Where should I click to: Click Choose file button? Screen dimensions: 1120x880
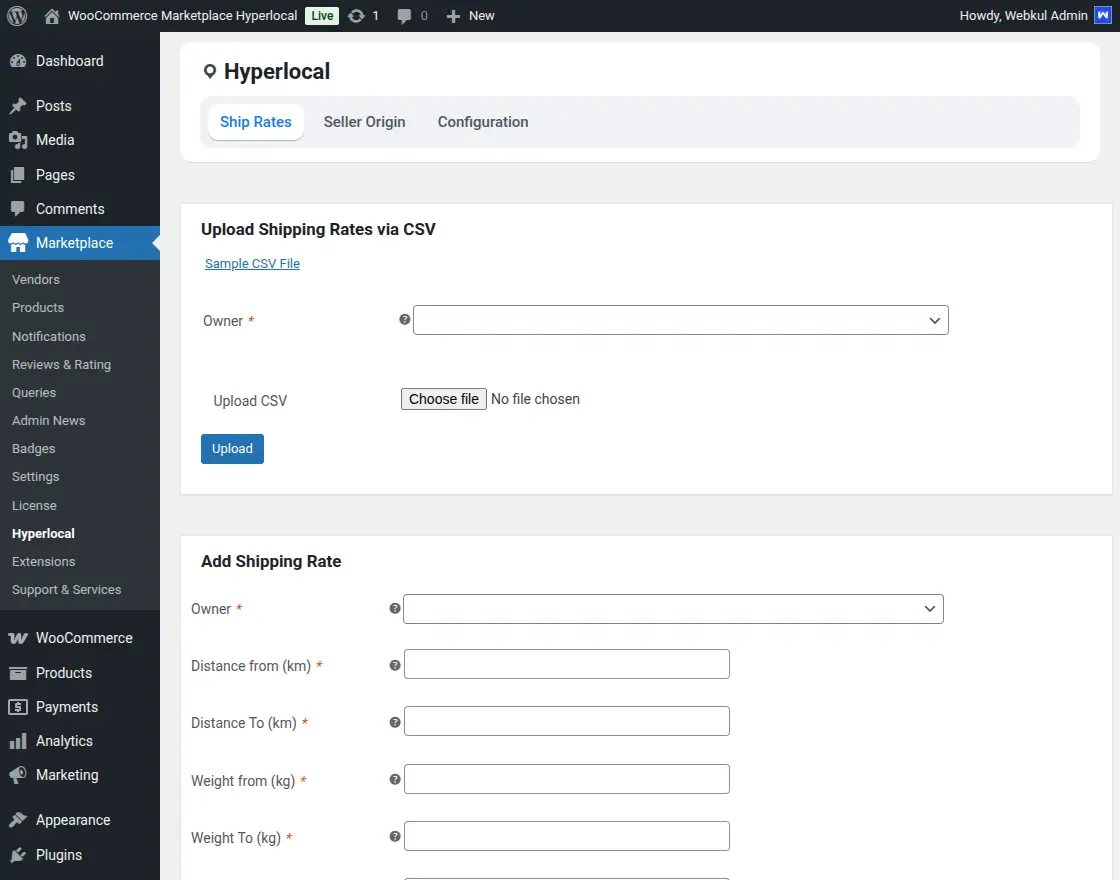click(x=444, y=399)
